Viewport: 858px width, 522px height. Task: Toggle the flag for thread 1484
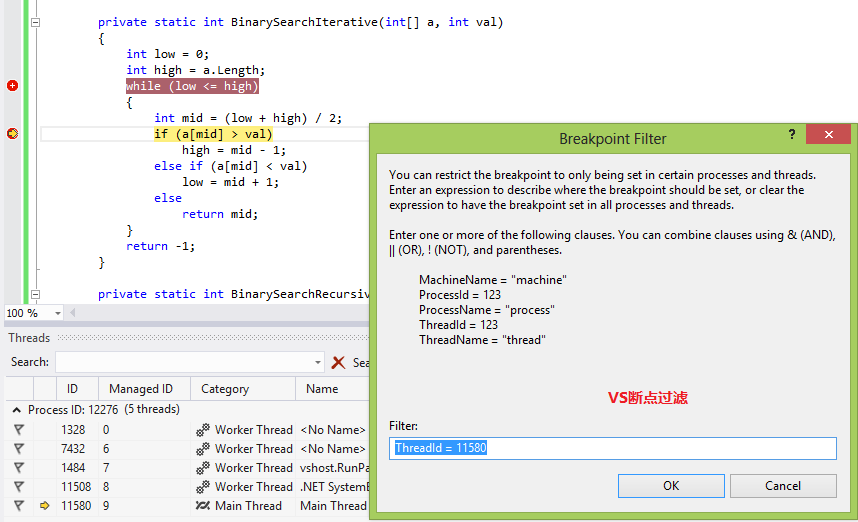tap(19, 468)
